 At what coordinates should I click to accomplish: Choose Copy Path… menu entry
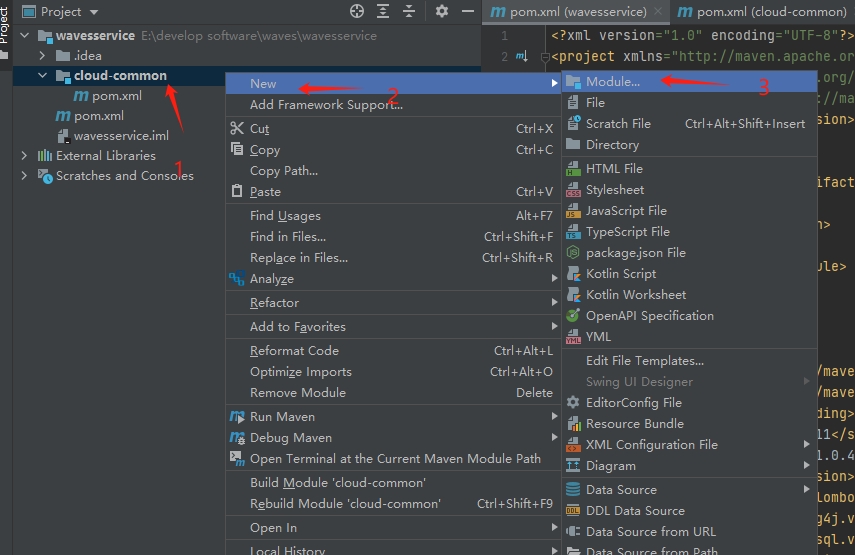(x=393, y=171)
